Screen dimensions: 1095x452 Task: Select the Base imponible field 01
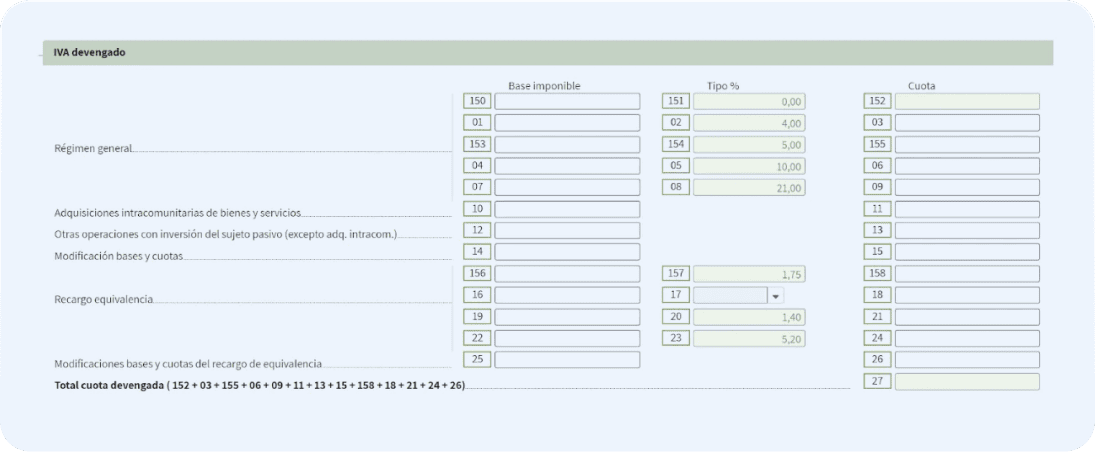coord(567,123)
